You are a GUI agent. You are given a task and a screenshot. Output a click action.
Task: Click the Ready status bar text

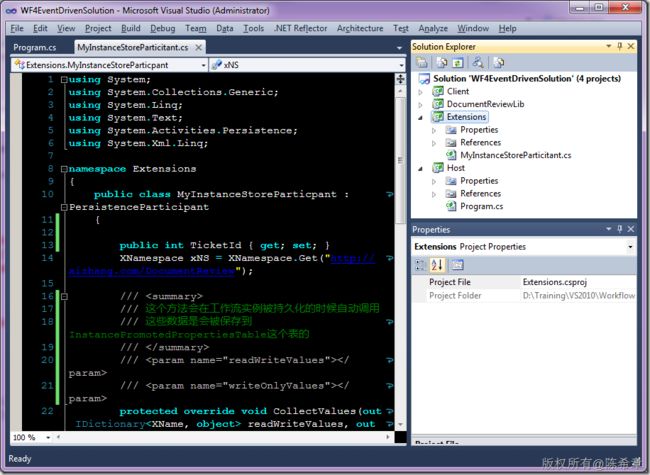pyautogui.click(x=19, y=459)
